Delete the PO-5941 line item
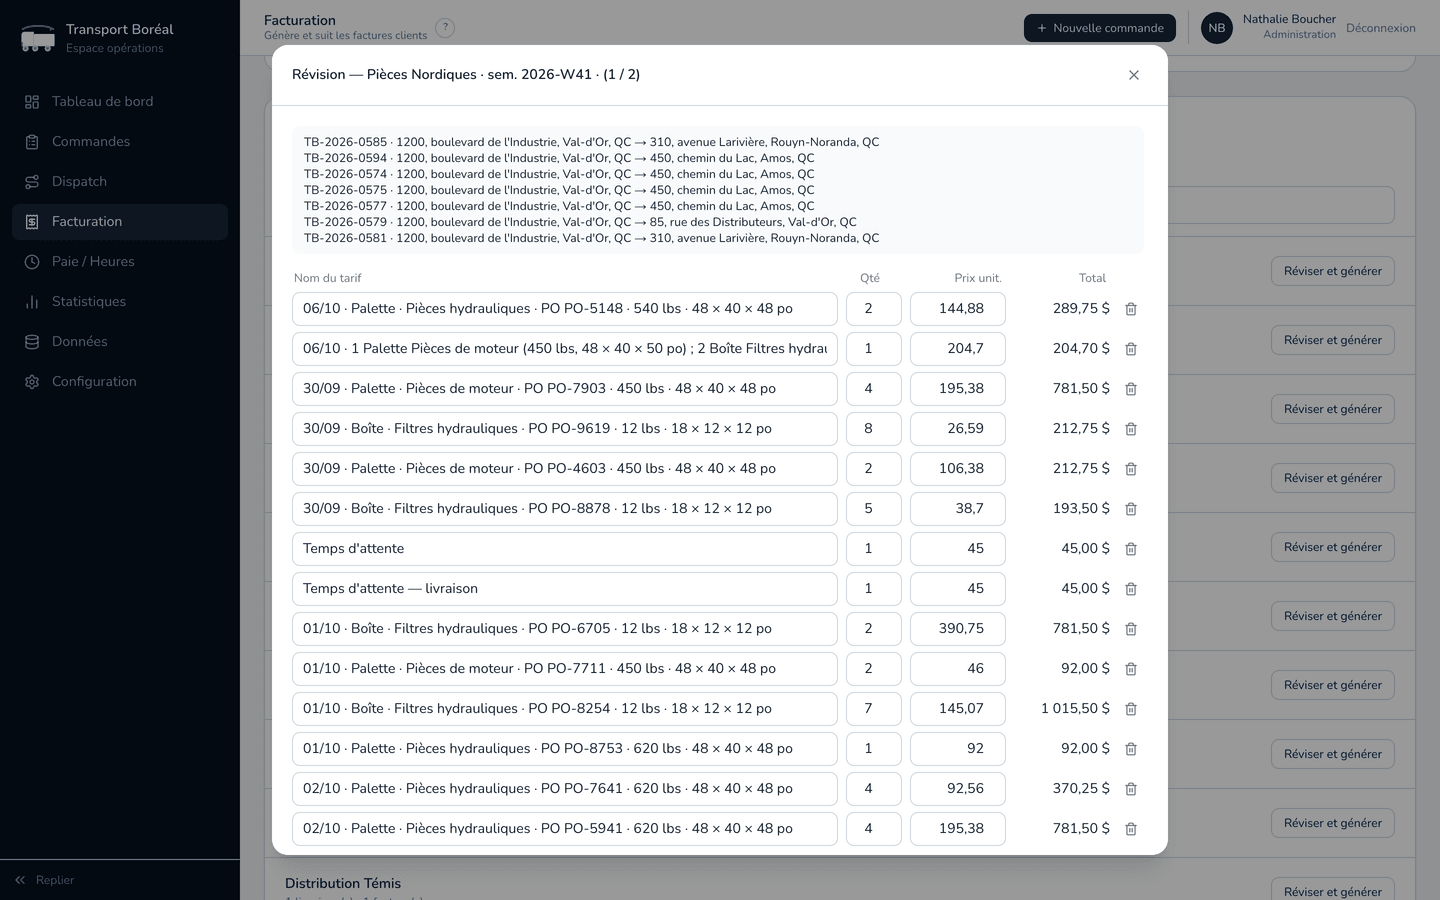The height and width of the screenshot is (900, 1440). click(x=1131, y=829)
